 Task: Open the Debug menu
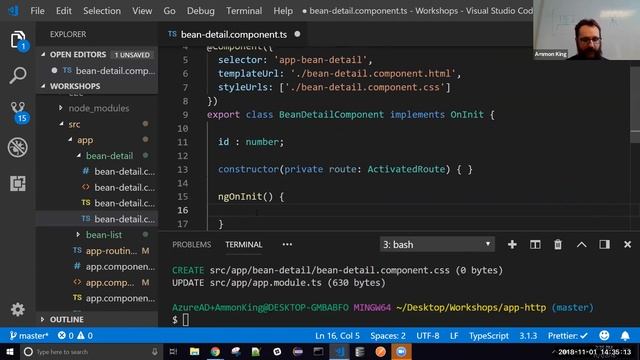pos(200,11)
